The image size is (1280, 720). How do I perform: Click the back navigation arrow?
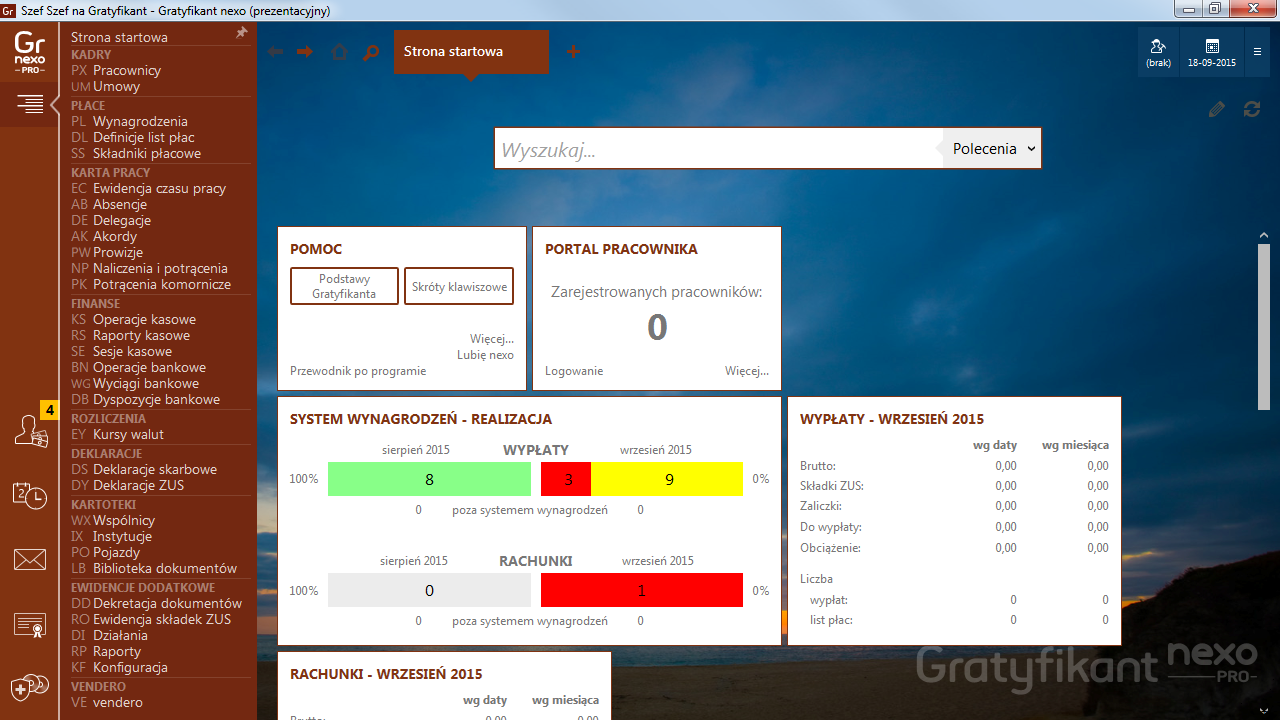click(275, 51)
